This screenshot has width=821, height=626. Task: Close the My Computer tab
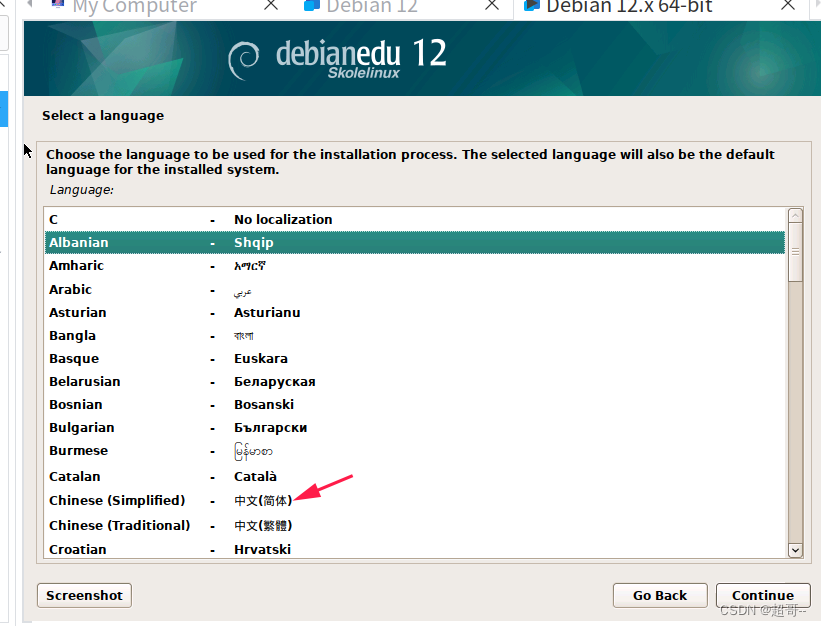(x=271, y=5)
